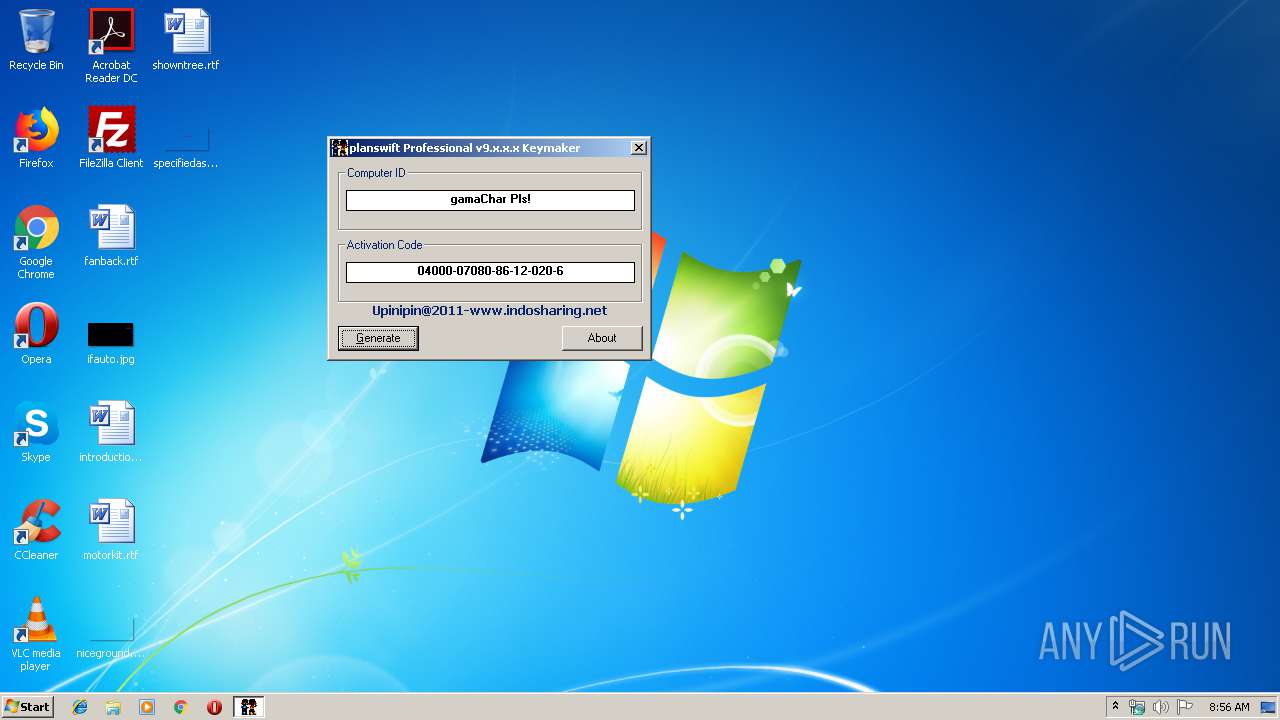The height and width of the screenshot is (720, 1280).
Task: Select the motorkit.rtf document icon
Action: pos(111,530)
